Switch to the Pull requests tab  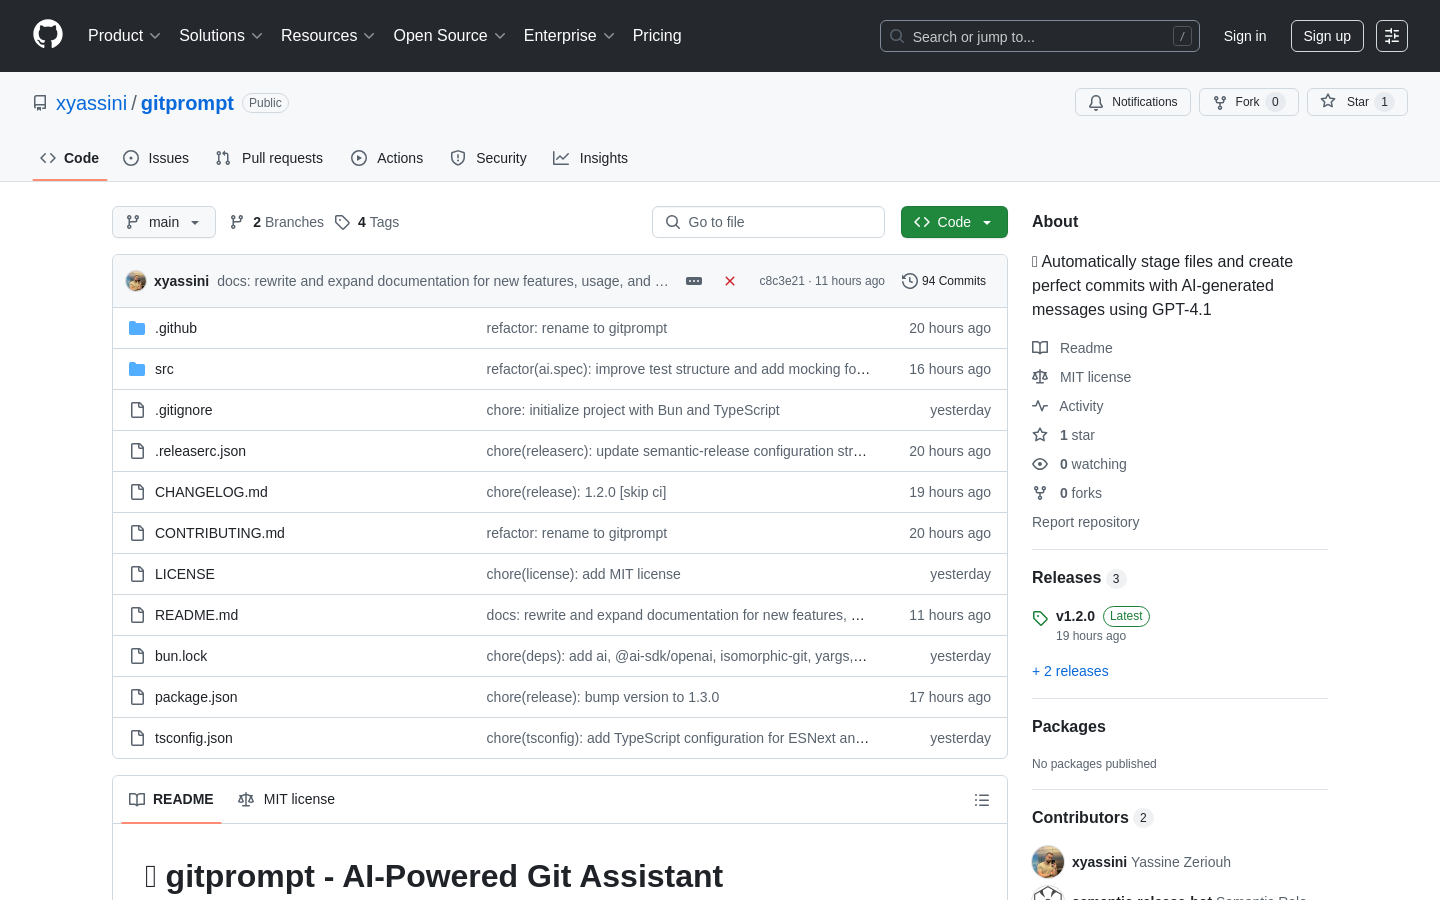click(x=269, y=158)
